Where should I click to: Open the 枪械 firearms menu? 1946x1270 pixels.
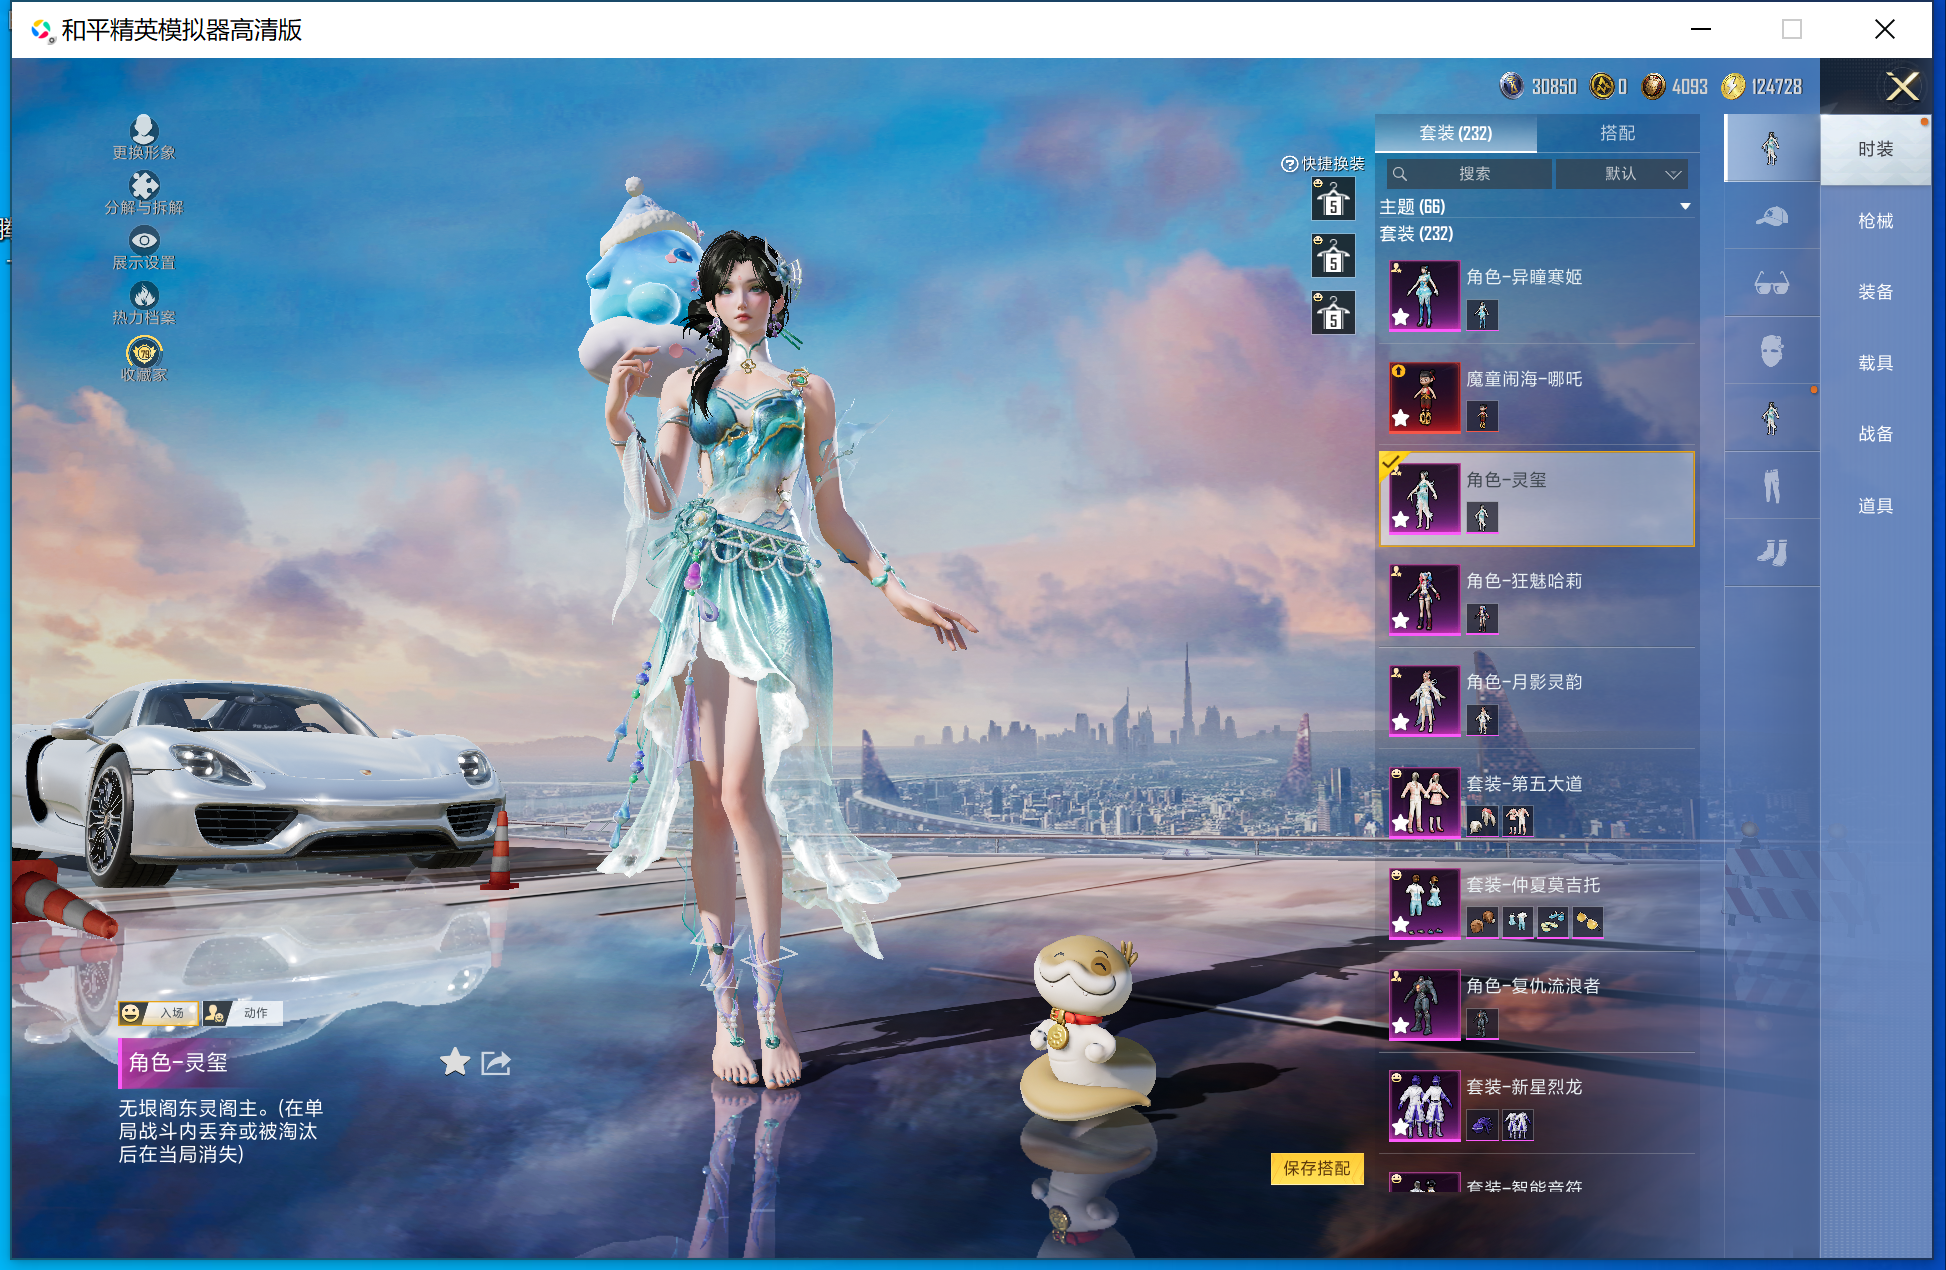(x=1875, y=221)
